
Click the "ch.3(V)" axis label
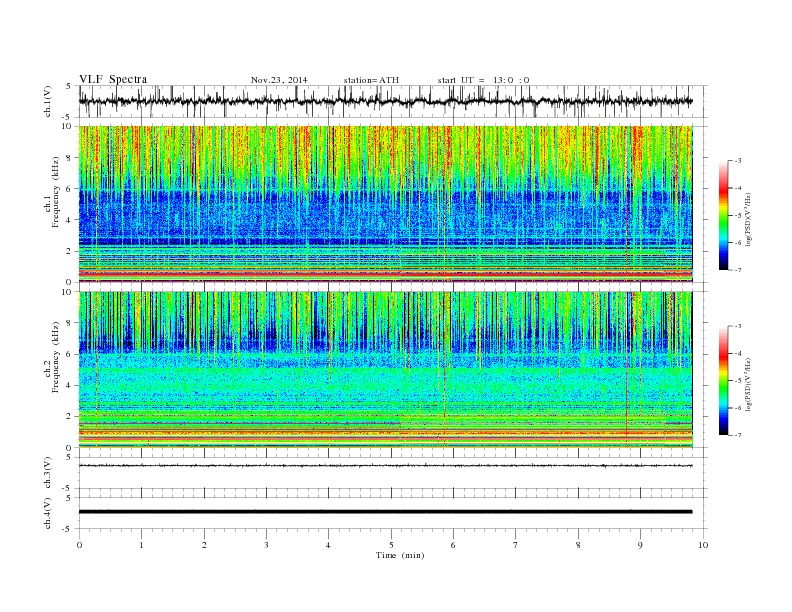click(x=48, y=473)
